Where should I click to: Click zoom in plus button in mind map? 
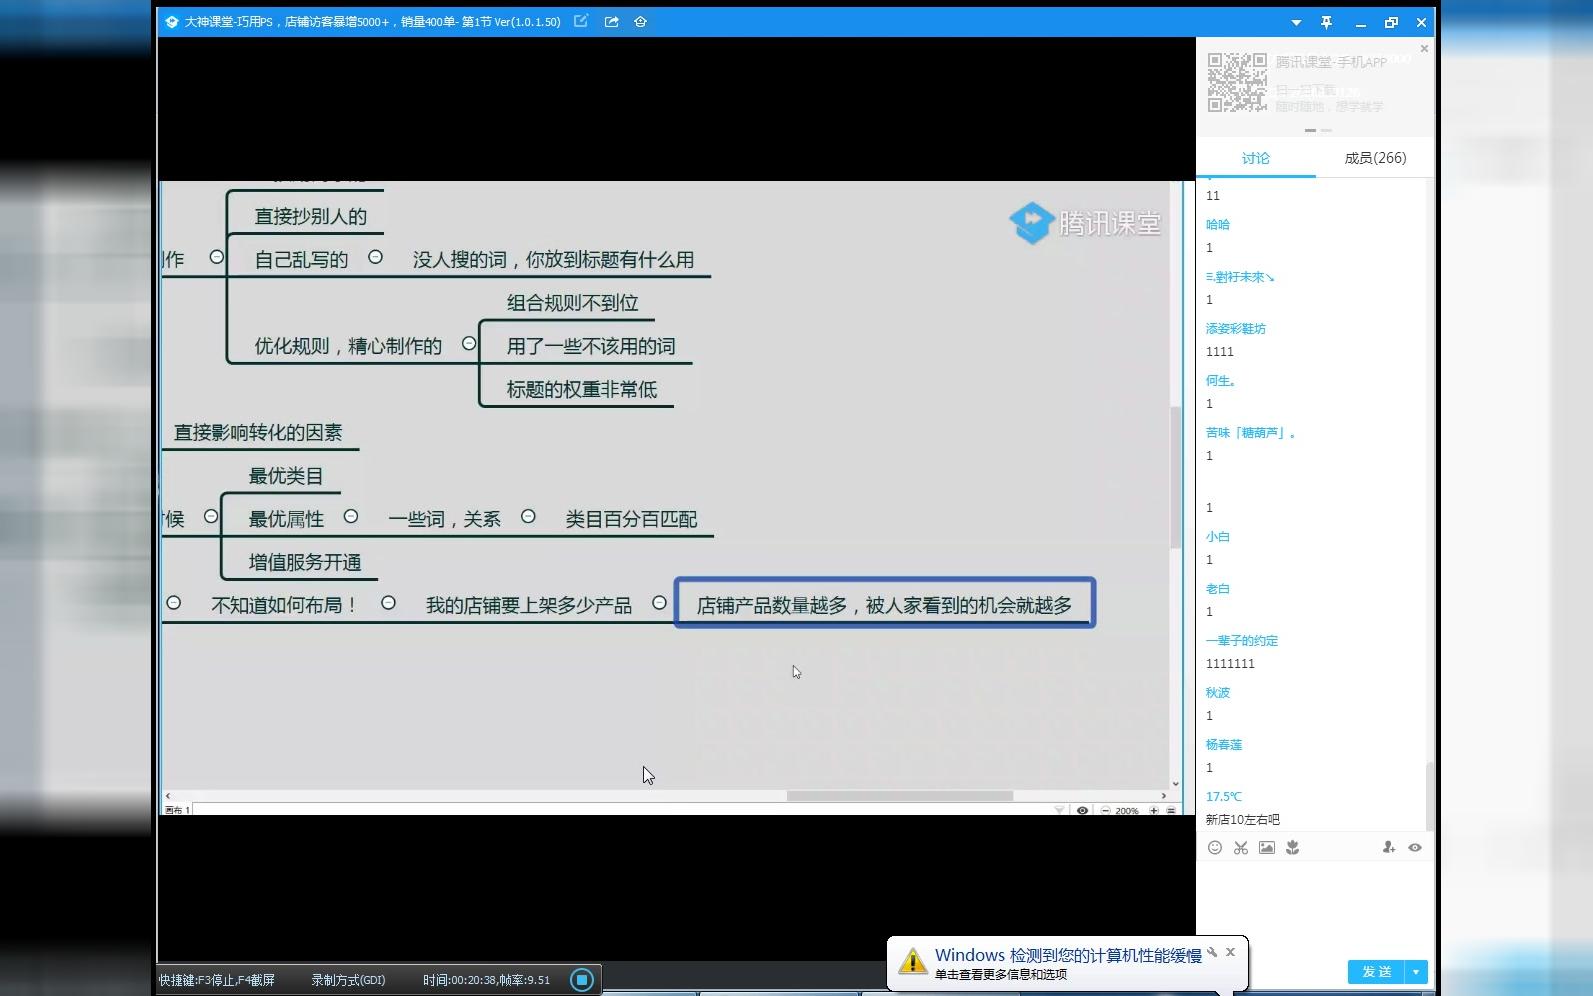pos(1153,810)
